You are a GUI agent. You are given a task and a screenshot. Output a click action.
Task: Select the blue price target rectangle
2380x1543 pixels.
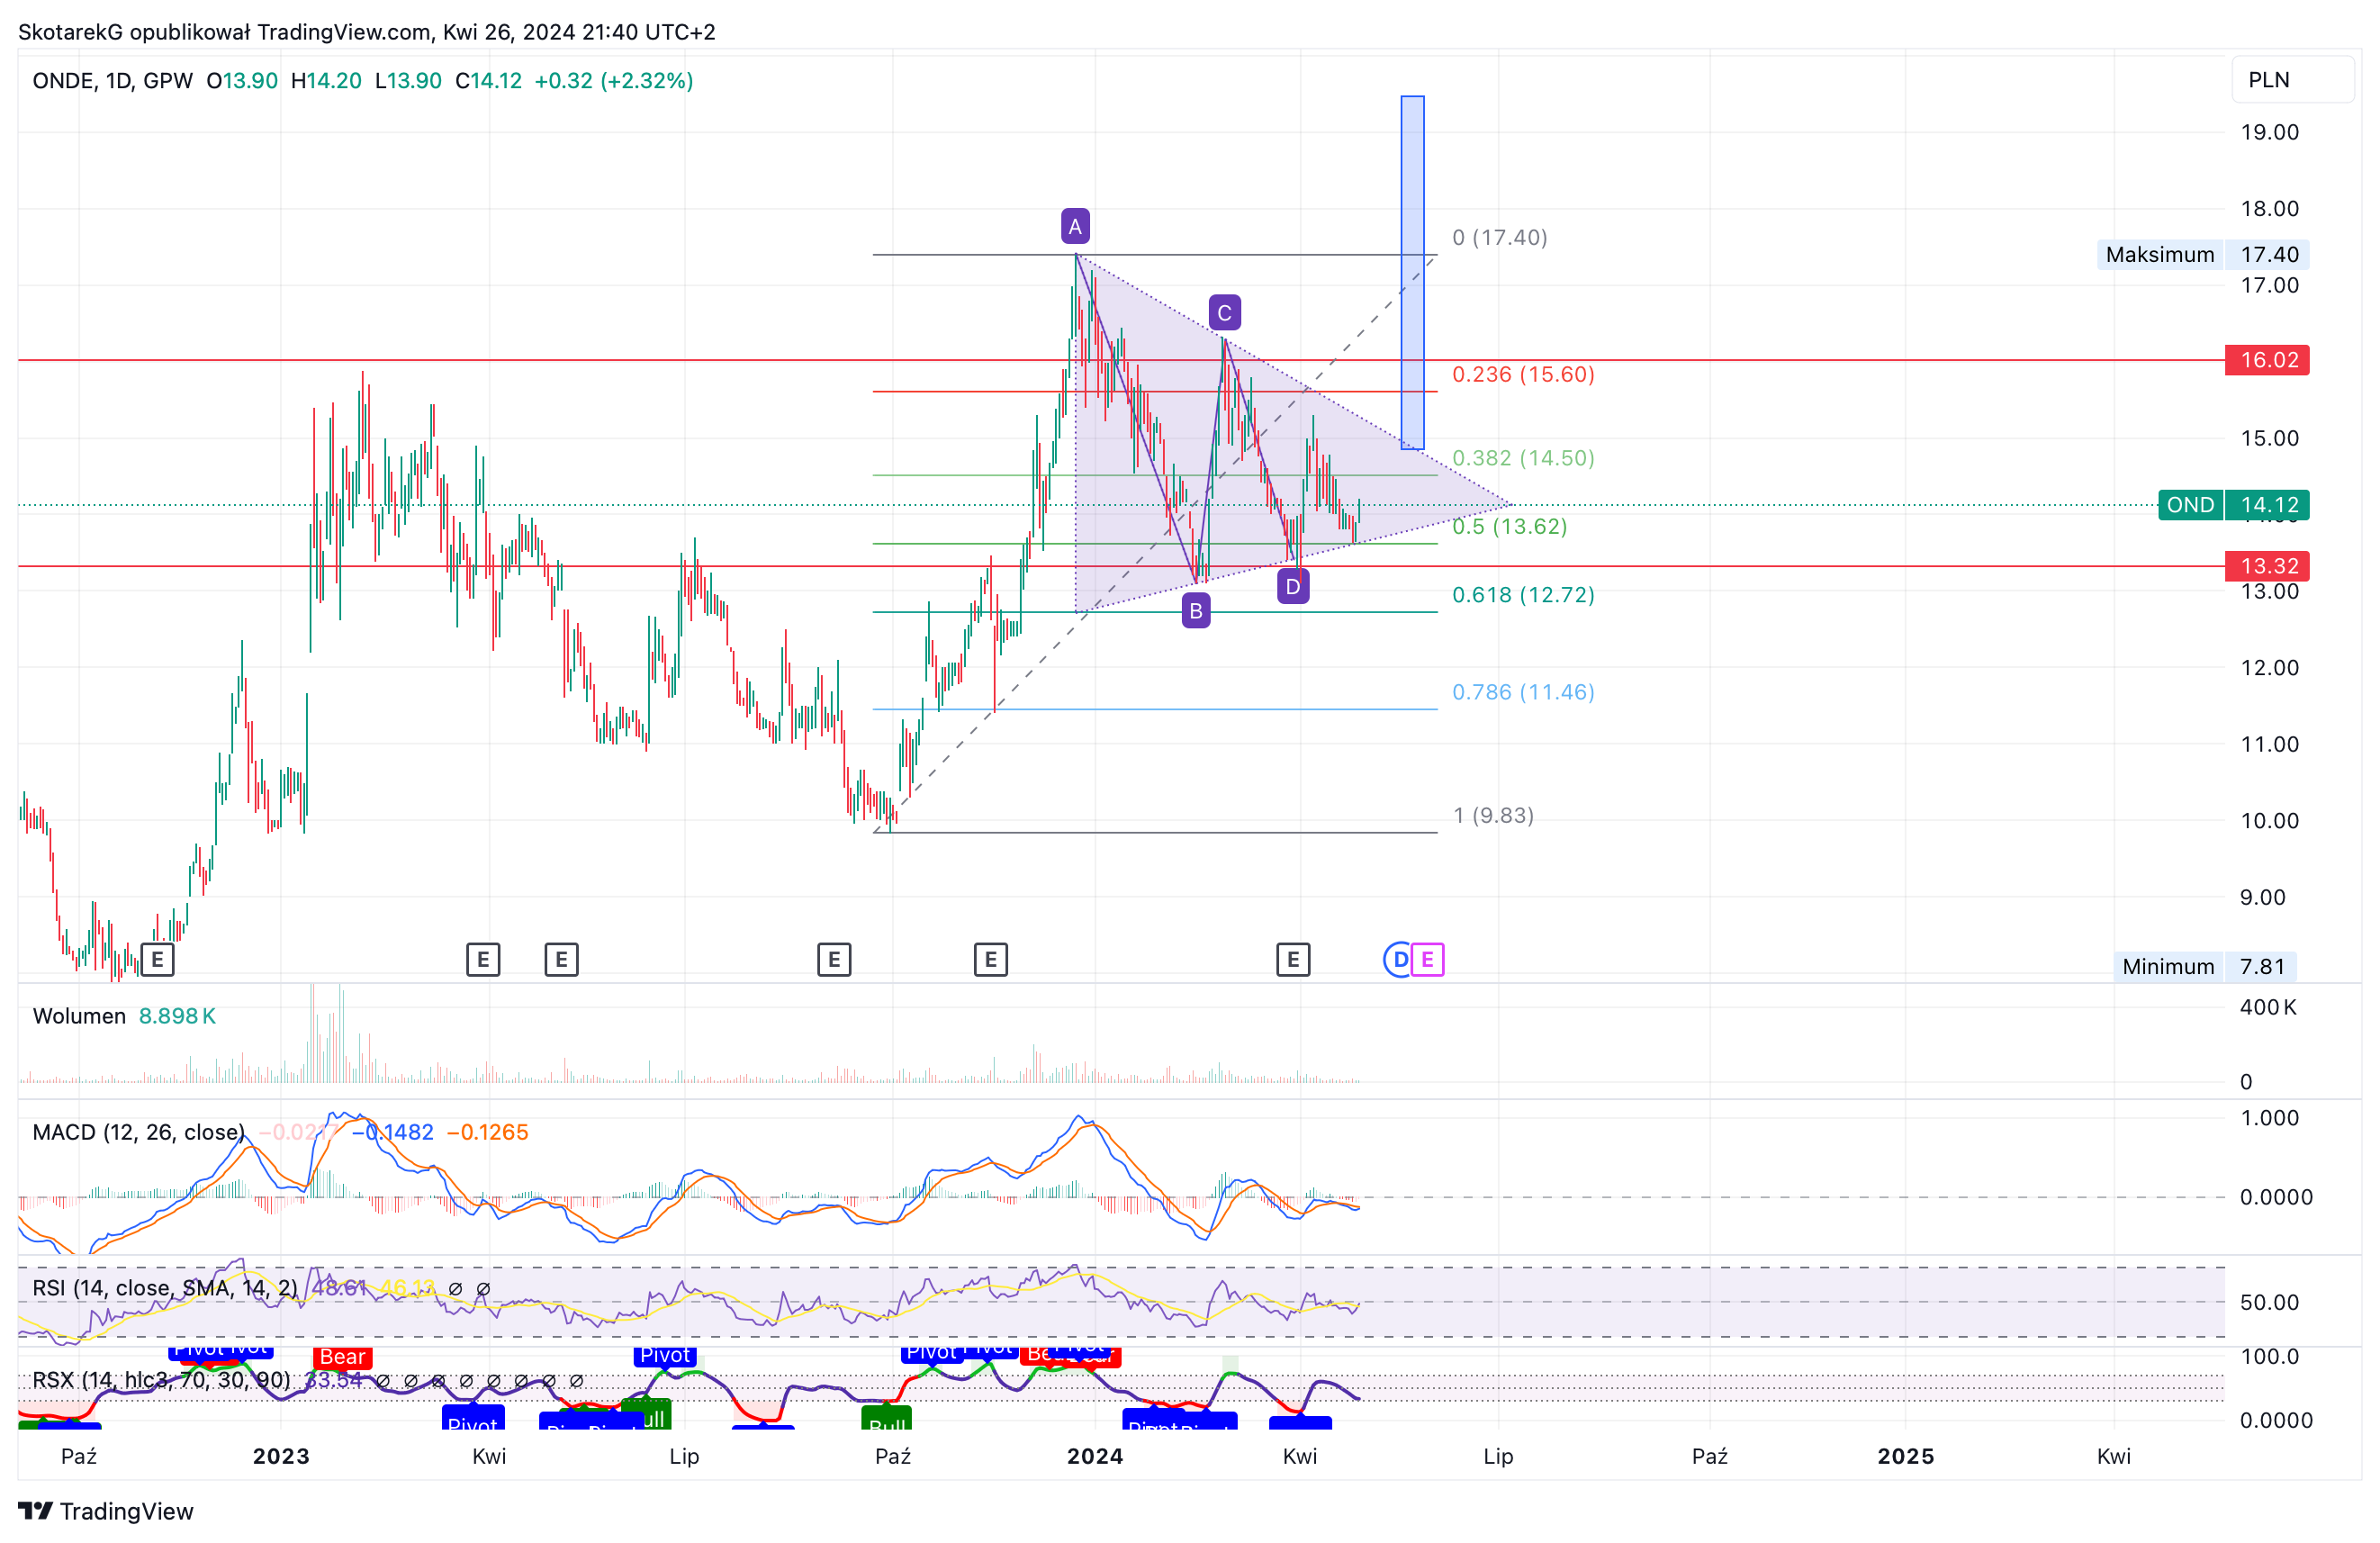point(1412,272)
